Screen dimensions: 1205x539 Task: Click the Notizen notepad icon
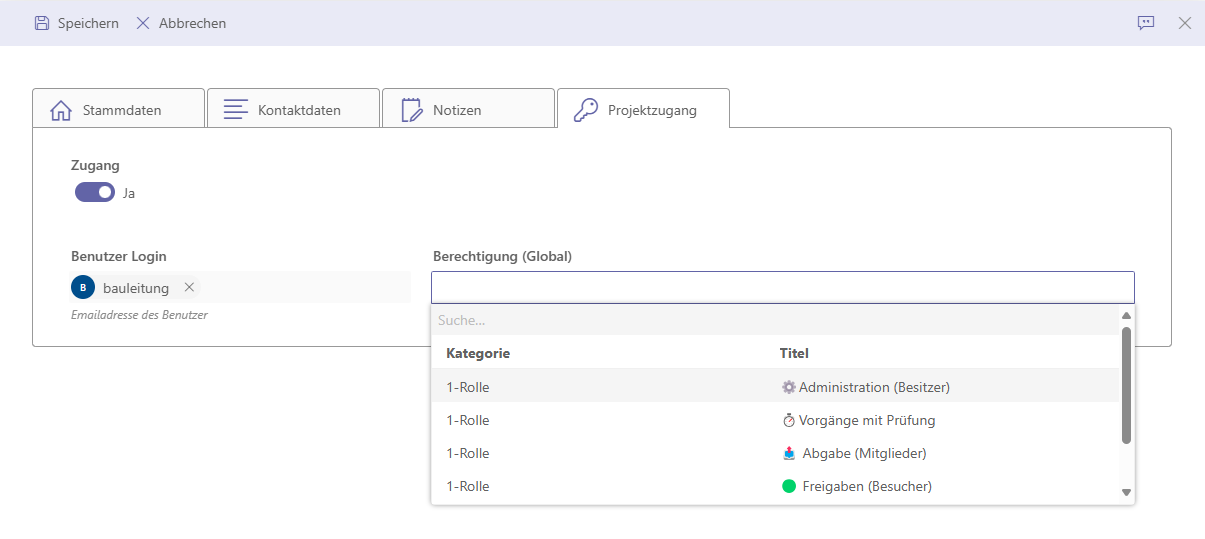point(411,110)
